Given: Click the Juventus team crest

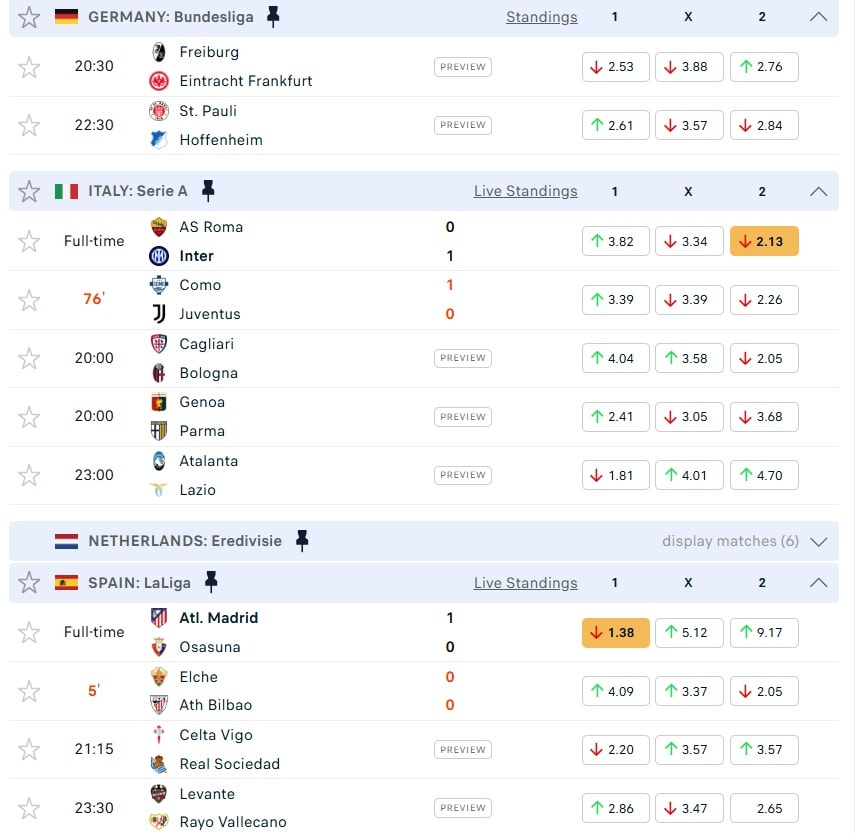Looking at the screenshot, I should pos(159,314).
